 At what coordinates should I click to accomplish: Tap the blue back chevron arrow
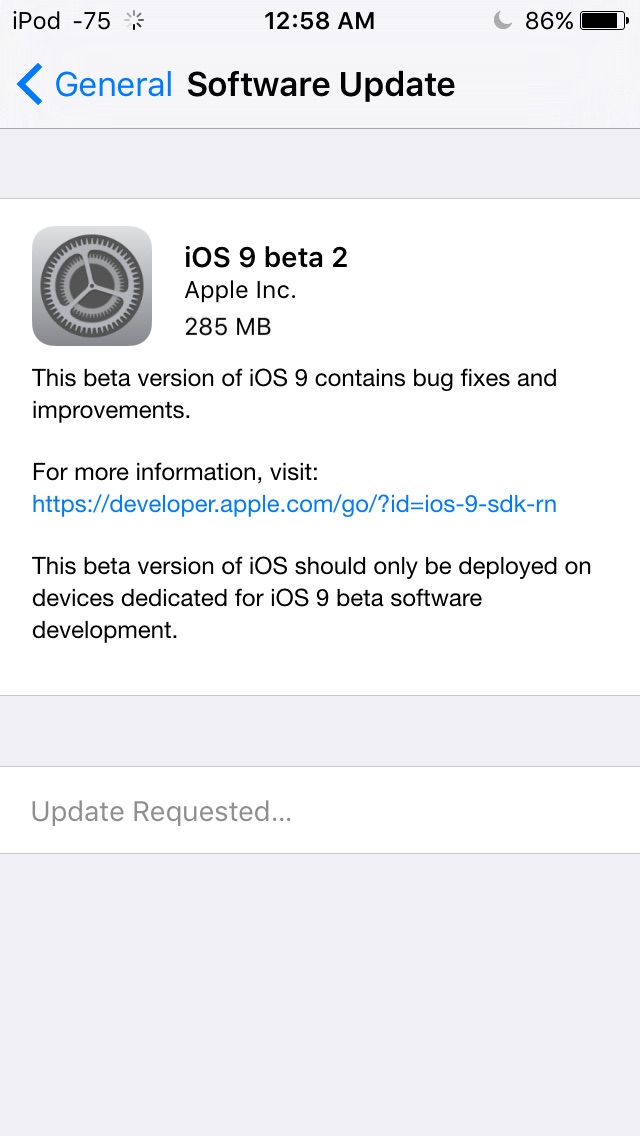[x=30, y=84]
